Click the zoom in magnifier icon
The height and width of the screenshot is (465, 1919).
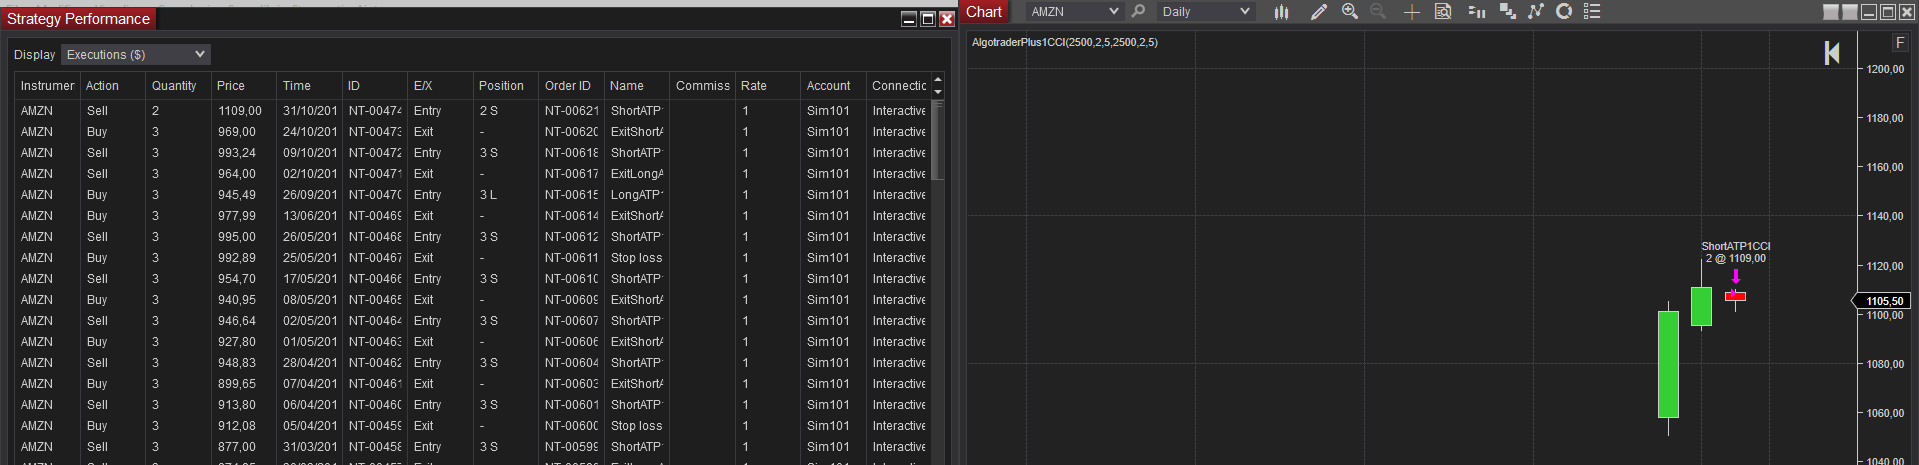1350,11
